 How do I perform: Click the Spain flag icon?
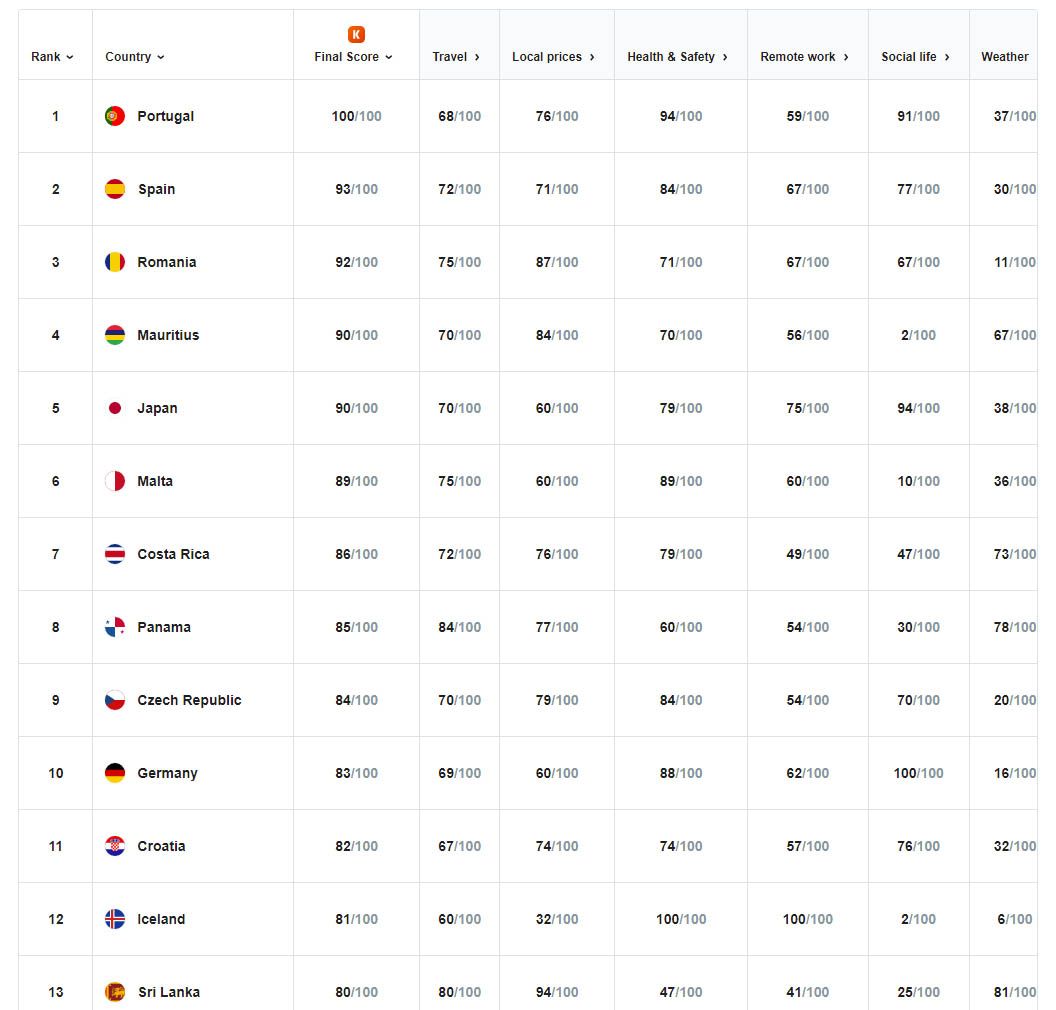click(115, 189)
